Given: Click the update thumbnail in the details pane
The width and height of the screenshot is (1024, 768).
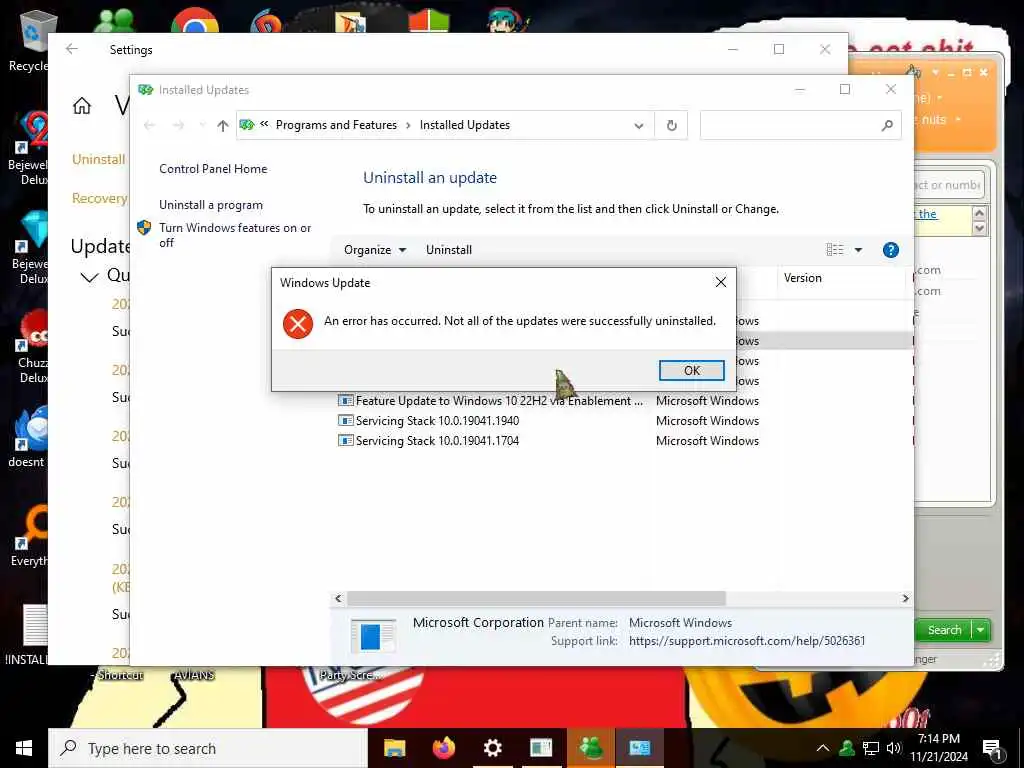Looking at the screenshot, I should coord(373,635).
